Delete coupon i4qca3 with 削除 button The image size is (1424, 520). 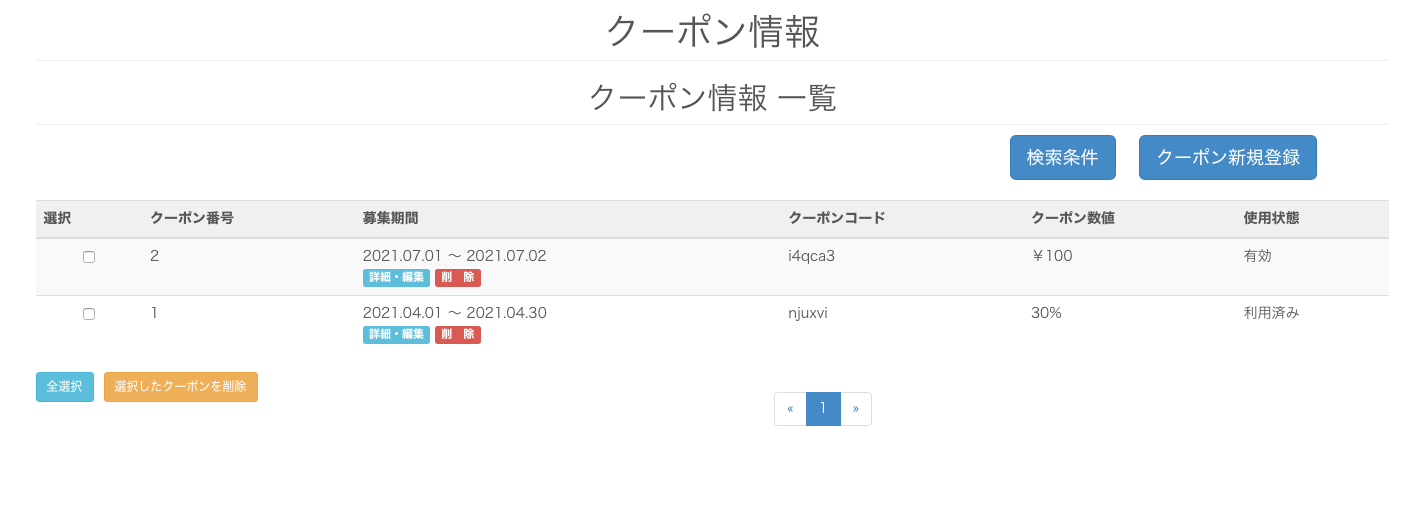coord(458,278)
